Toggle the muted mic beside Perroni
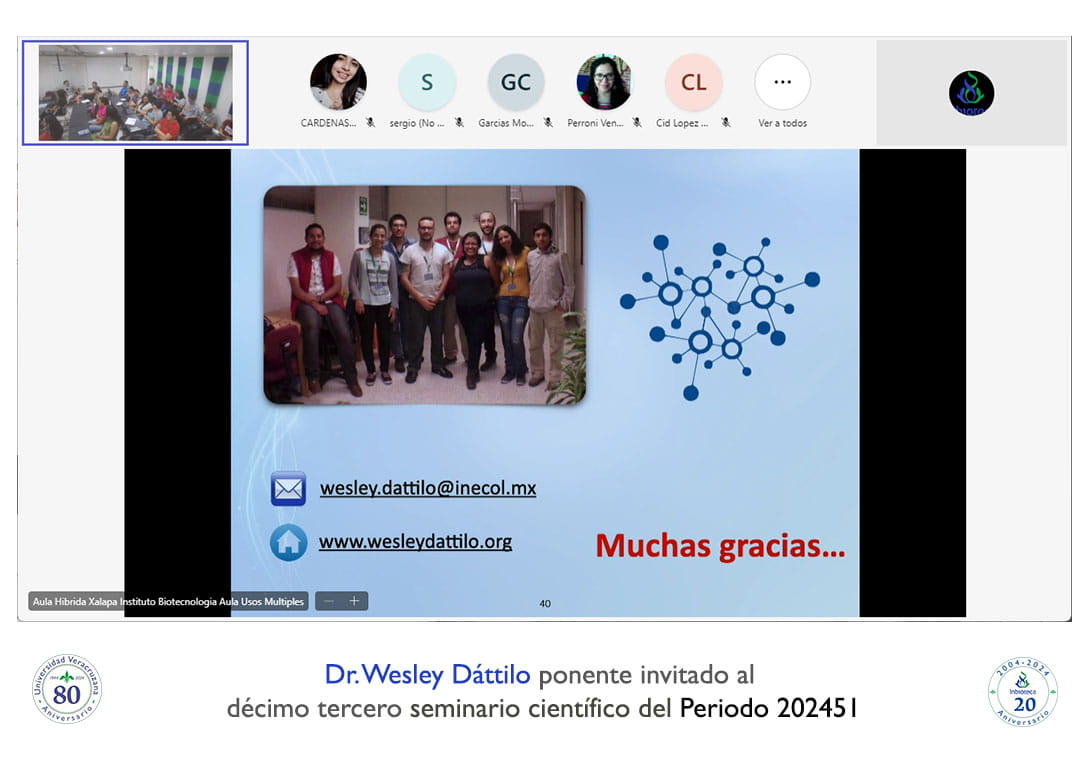 pos(636,123)
